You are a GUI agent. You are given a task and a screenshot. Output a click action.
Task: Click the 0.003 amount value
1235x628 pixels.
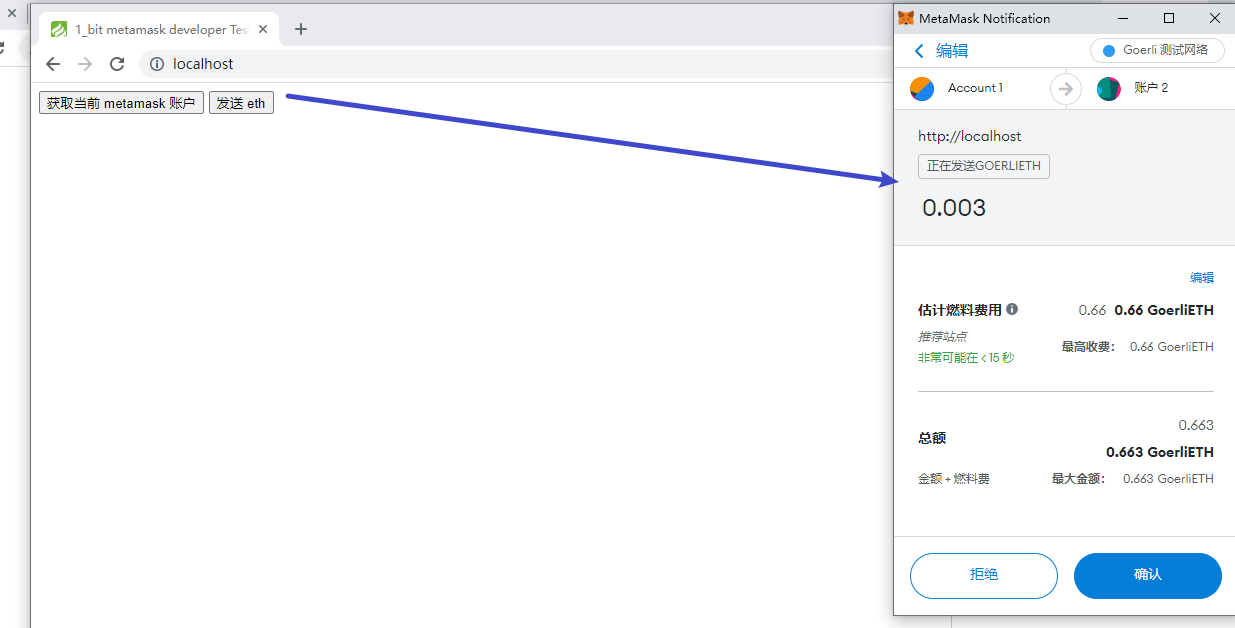pos(954,208)
